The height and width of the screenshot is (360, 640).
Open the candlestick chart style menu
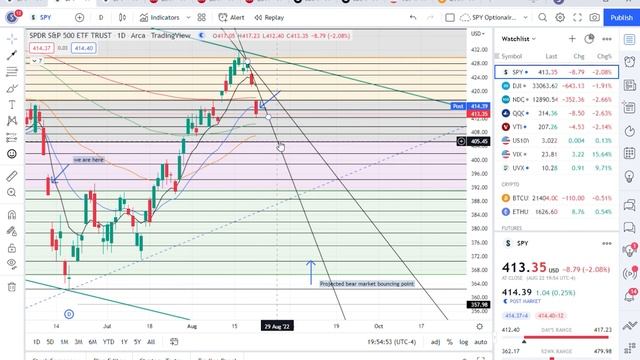pos(122,18)
